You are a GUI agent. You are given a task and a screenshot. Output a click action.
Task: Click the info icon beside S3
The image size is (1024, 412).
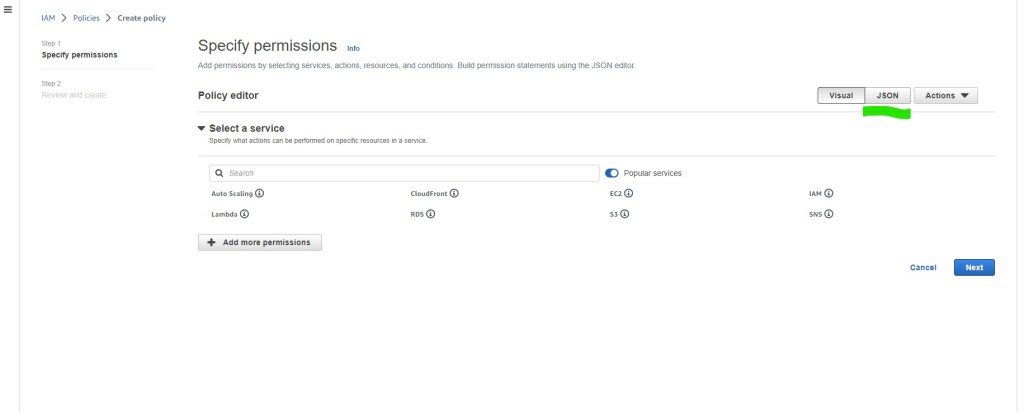(x=625, y=213)
